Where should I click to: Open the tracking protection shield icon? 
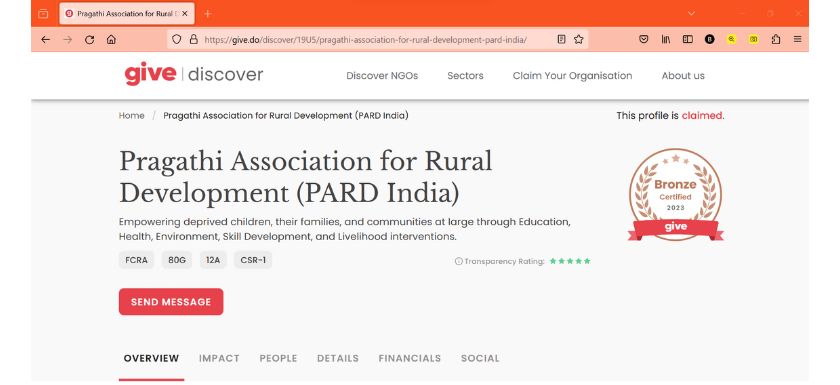pos(177,39)
